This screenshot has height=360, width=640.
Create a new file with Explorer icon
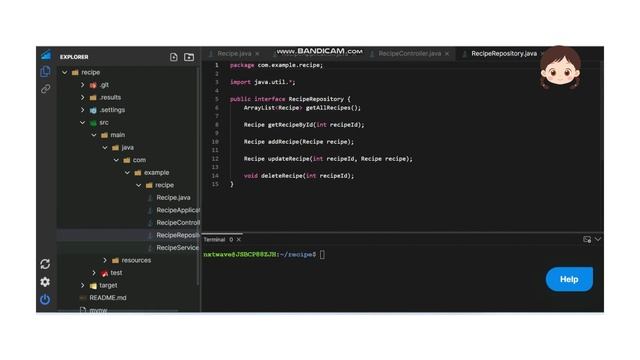[x=173, y=57]
